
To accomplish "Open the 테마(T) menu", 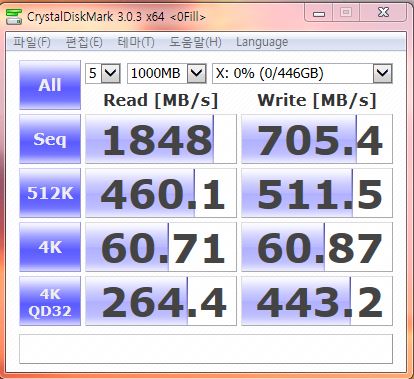I will pos(136,42).
